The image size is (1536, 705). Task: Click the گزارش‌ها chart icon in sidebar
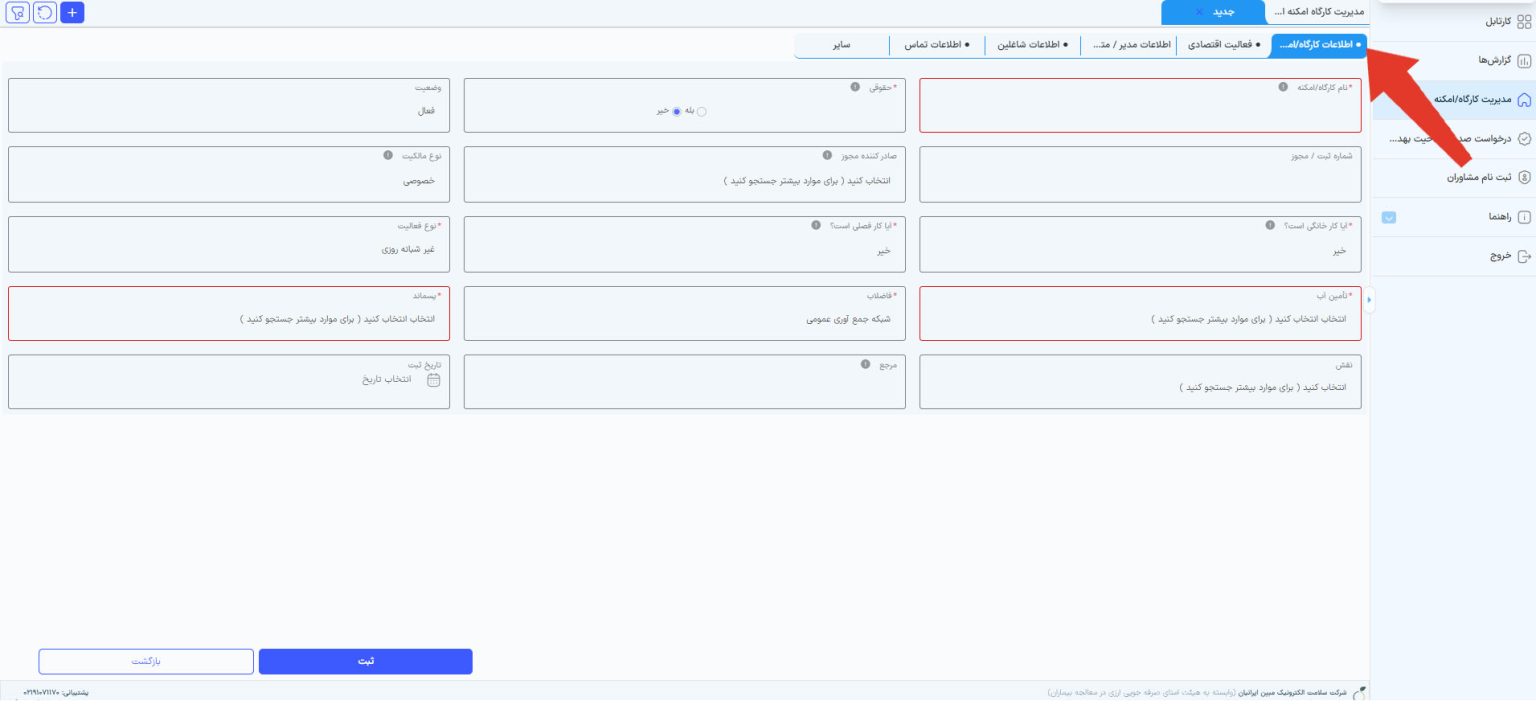click(x=1524, y=60)
